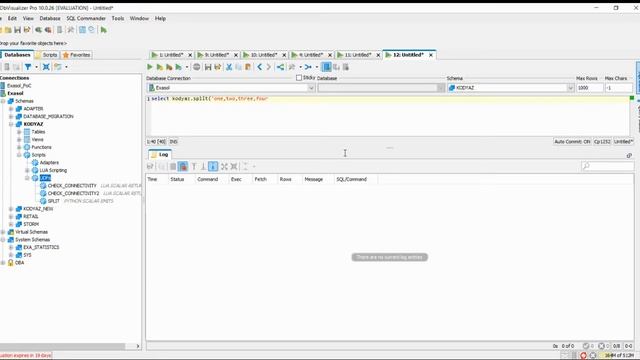
Task: Expand the RETAIL schema node
Action: point(11,216)
